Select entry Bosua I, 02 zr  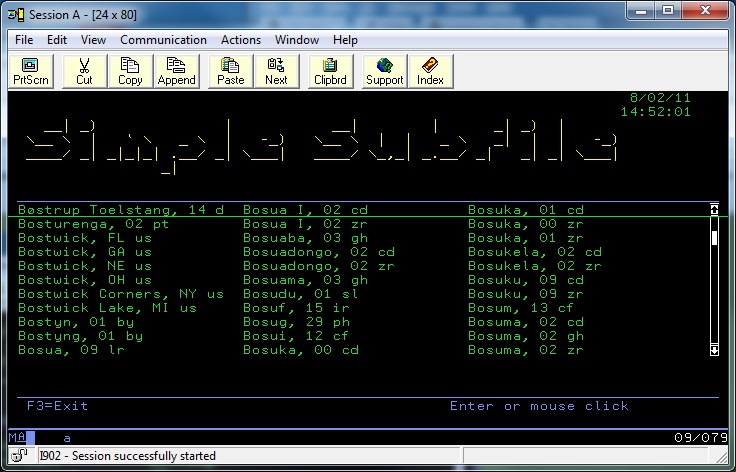[306, 224]
